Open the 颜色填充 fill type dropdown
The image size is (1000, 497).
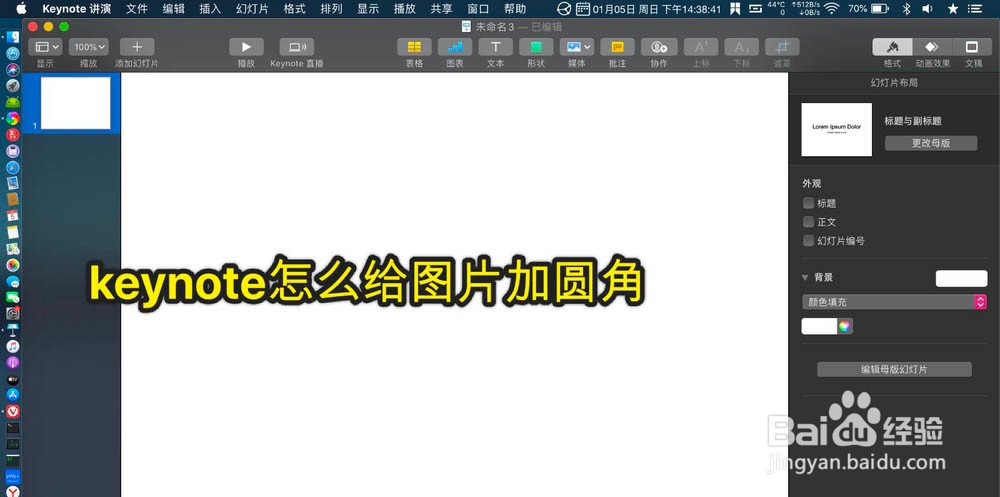click(894, 302)
